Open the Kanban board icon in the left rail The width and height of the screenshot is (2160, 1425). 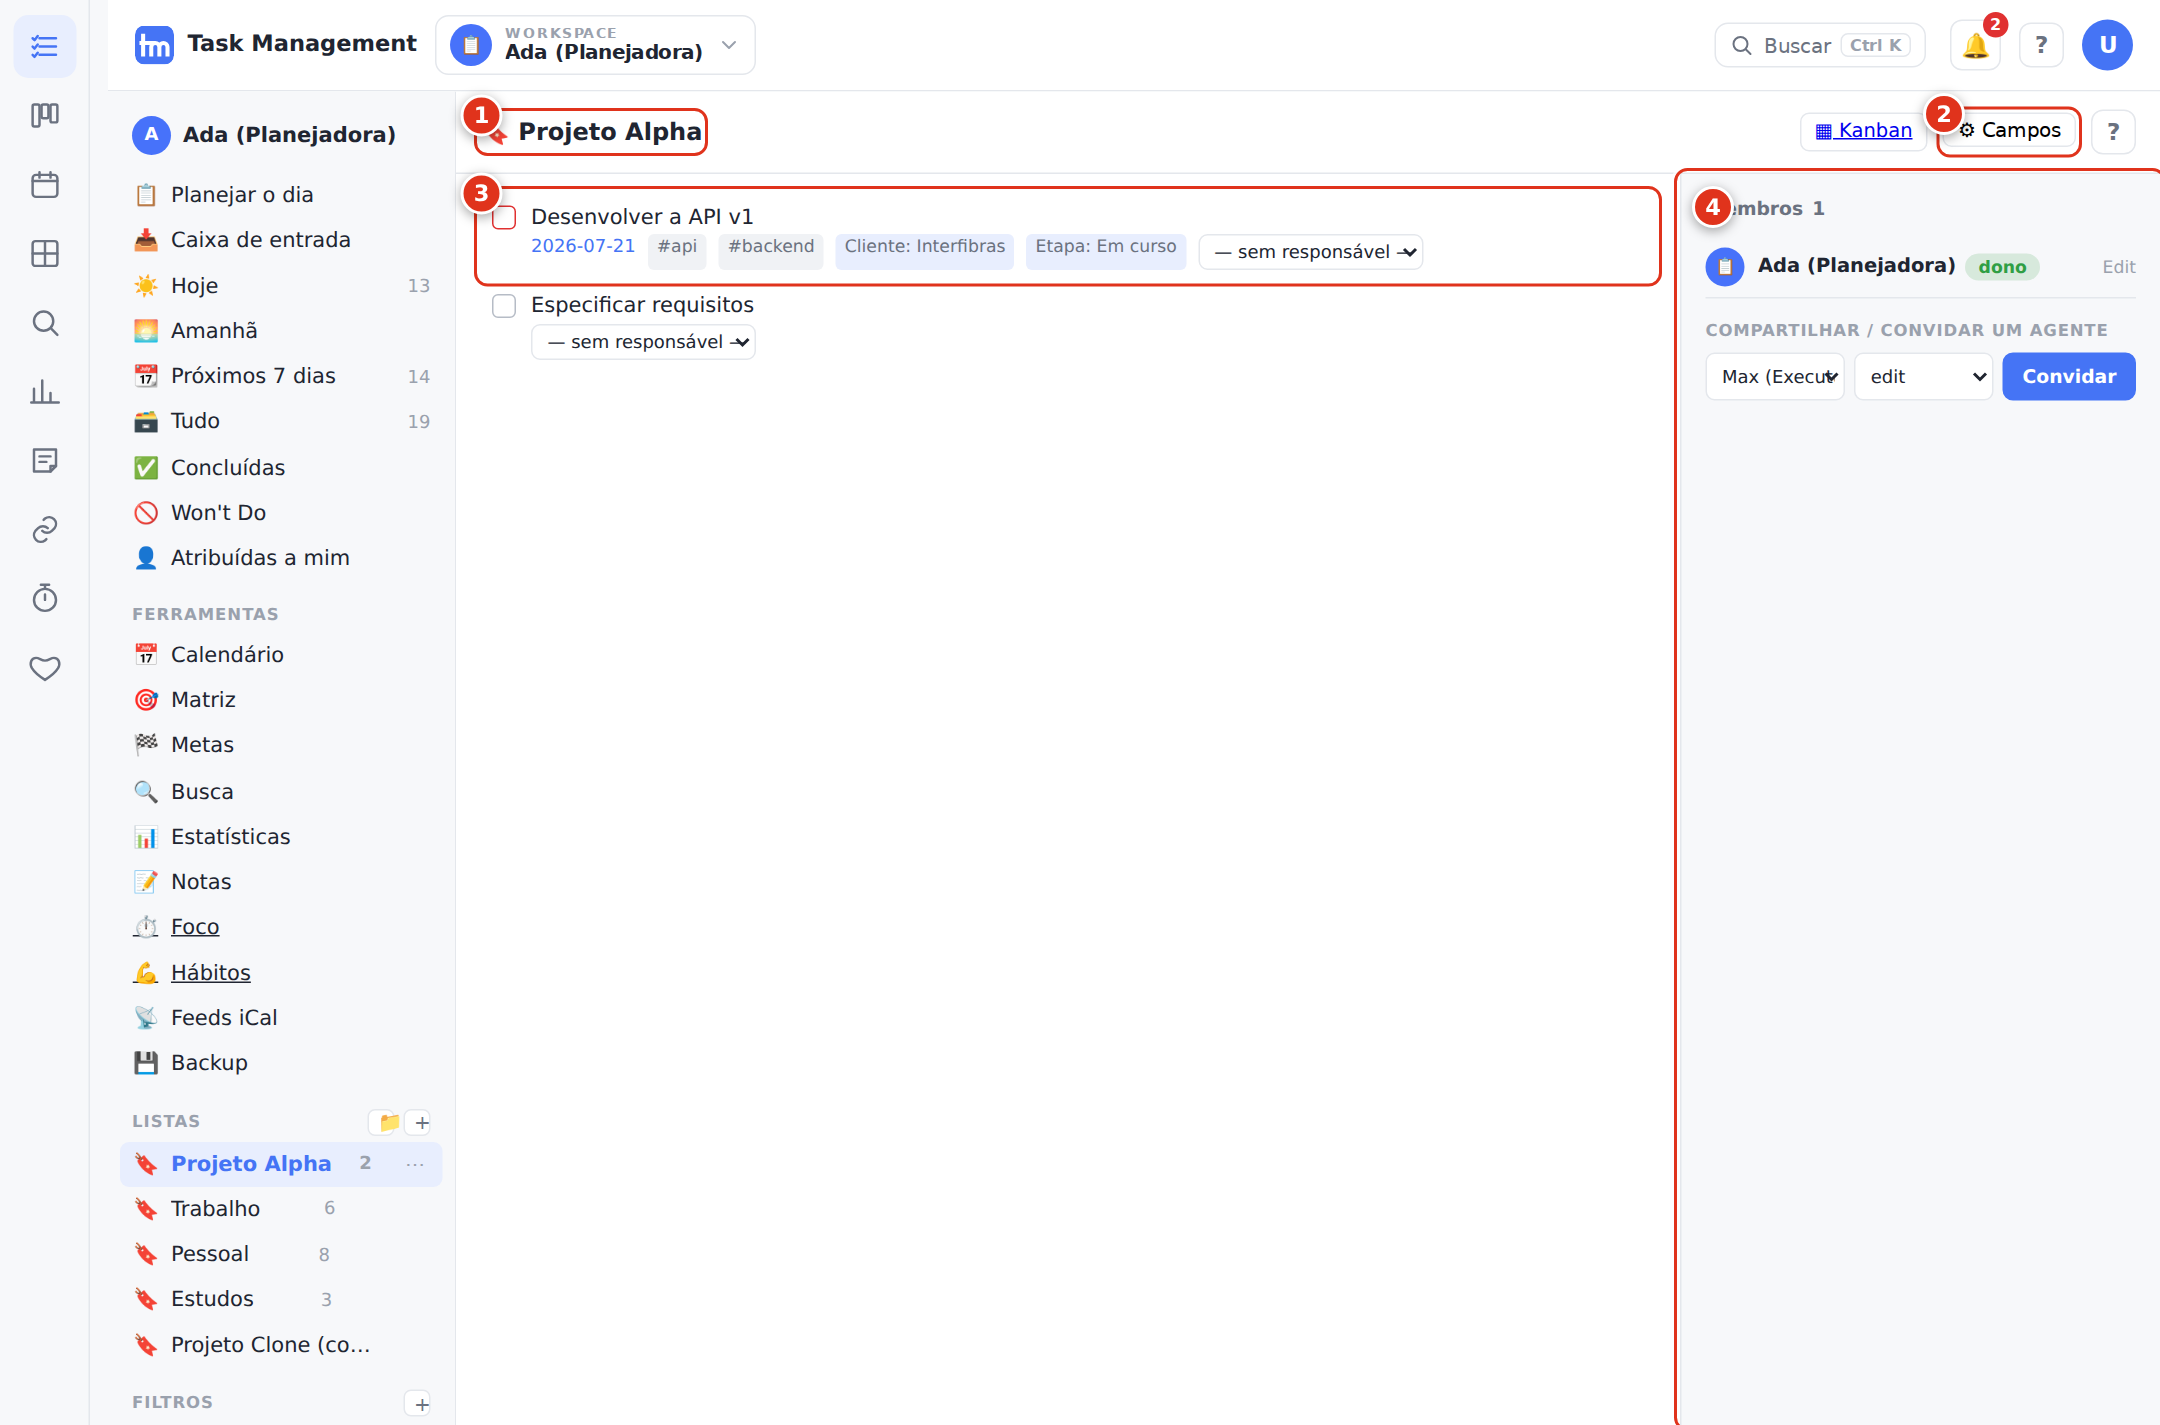(x=45, y=115)
